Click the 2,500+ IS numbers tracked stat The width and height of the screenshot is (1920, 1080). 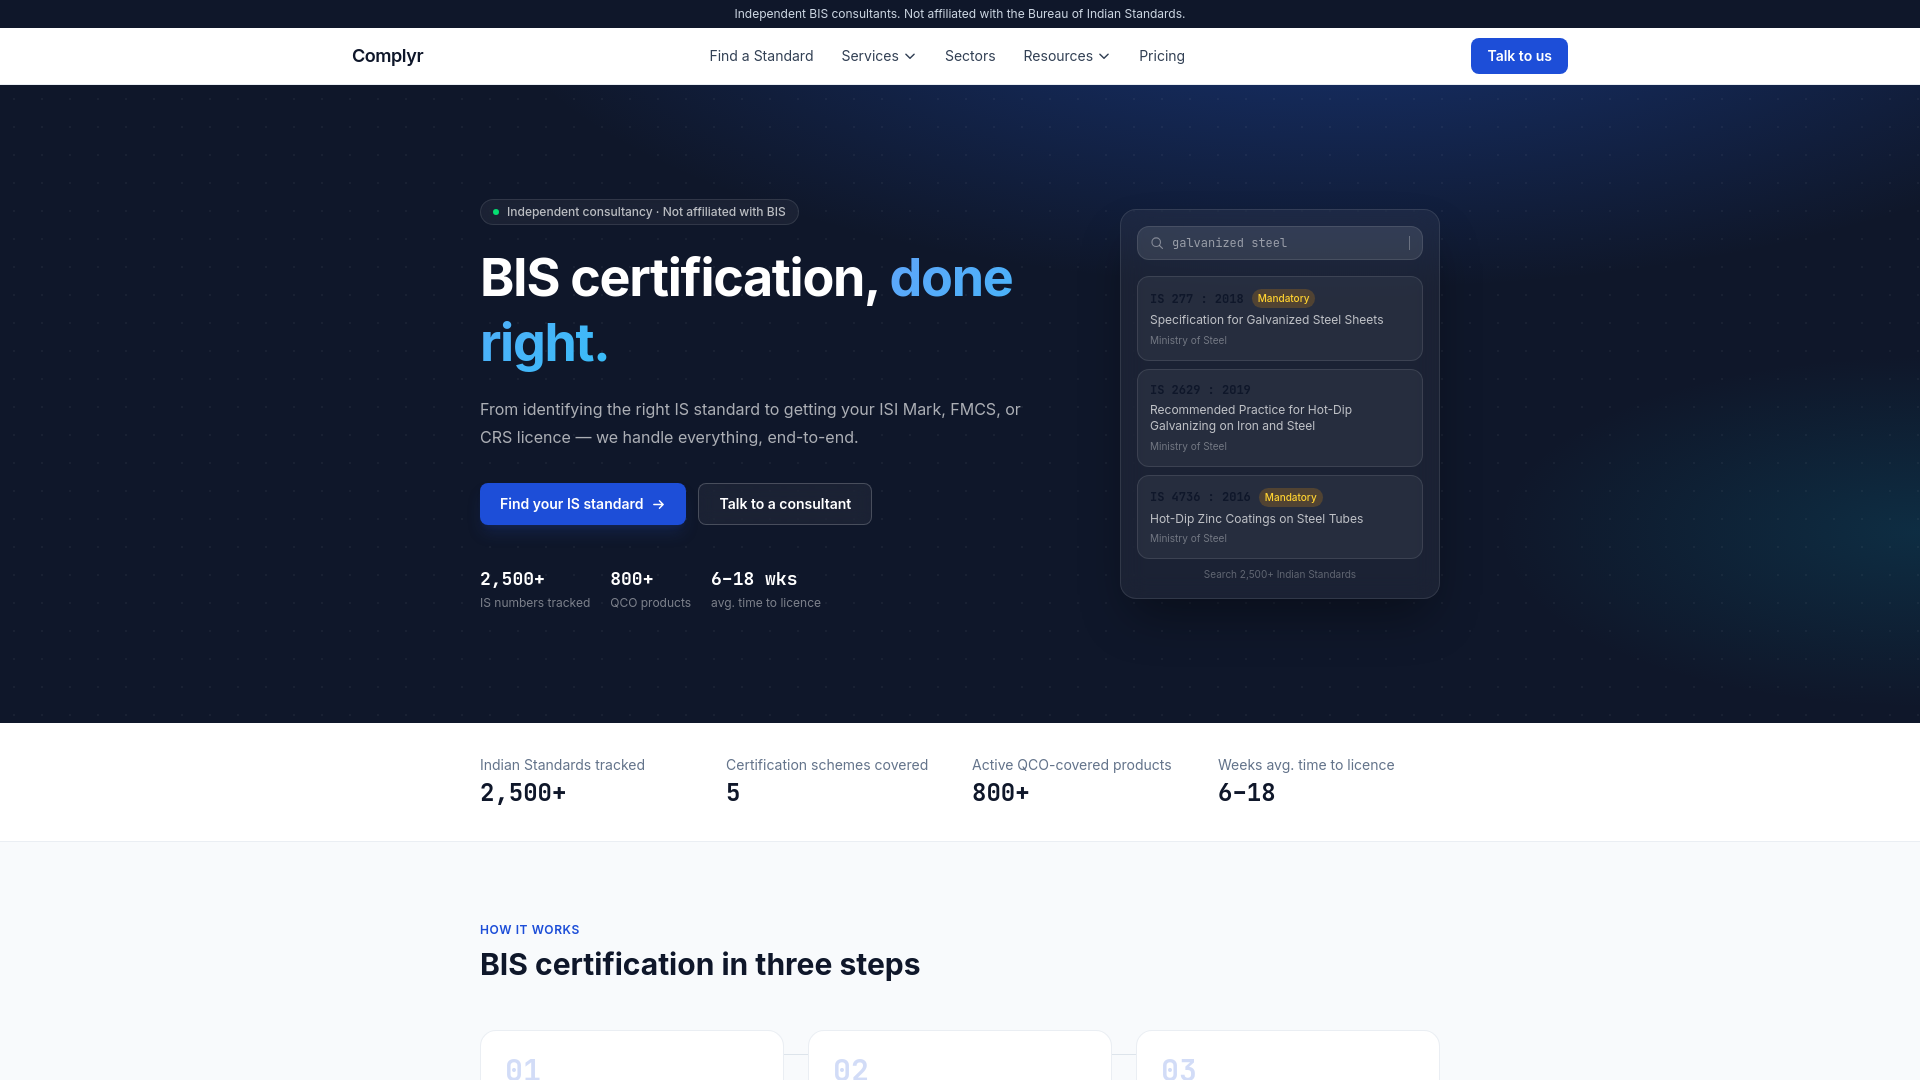(x=535, y=589)
